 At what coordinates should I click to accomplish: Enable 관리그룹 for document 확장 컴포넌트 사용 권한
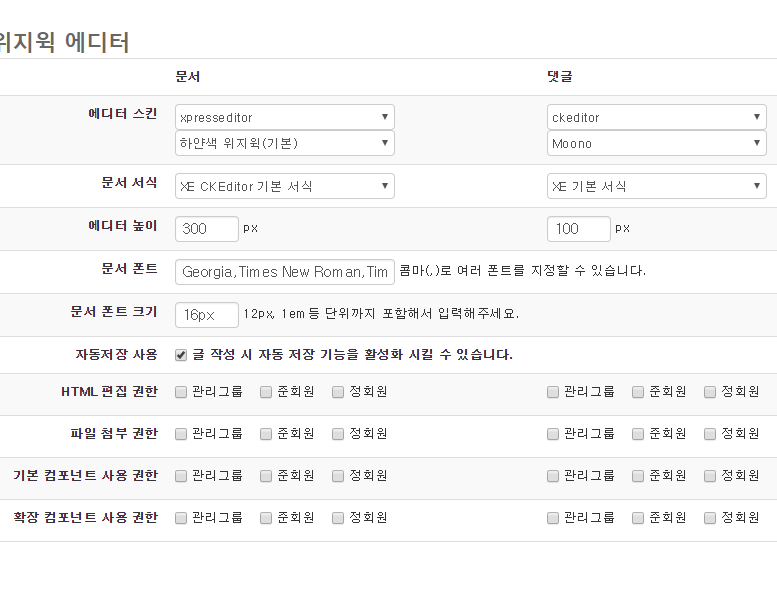point(181,518)
